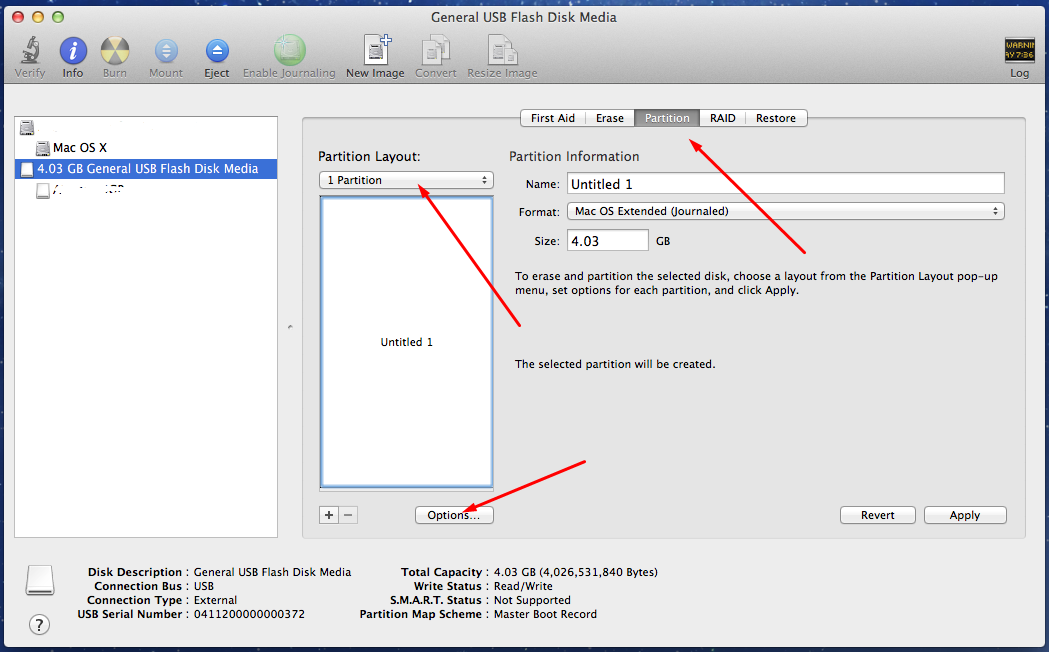Click the Mount toolbar icon
The height and width of the screenshot is (652, 1049).
click(x=166, y=51)
